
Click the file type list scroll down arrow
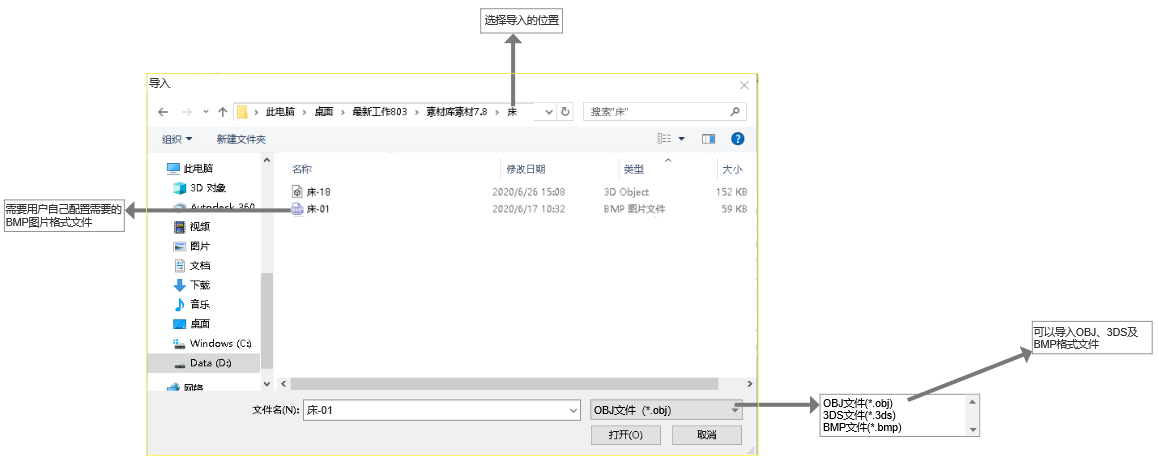pos(973,430)
